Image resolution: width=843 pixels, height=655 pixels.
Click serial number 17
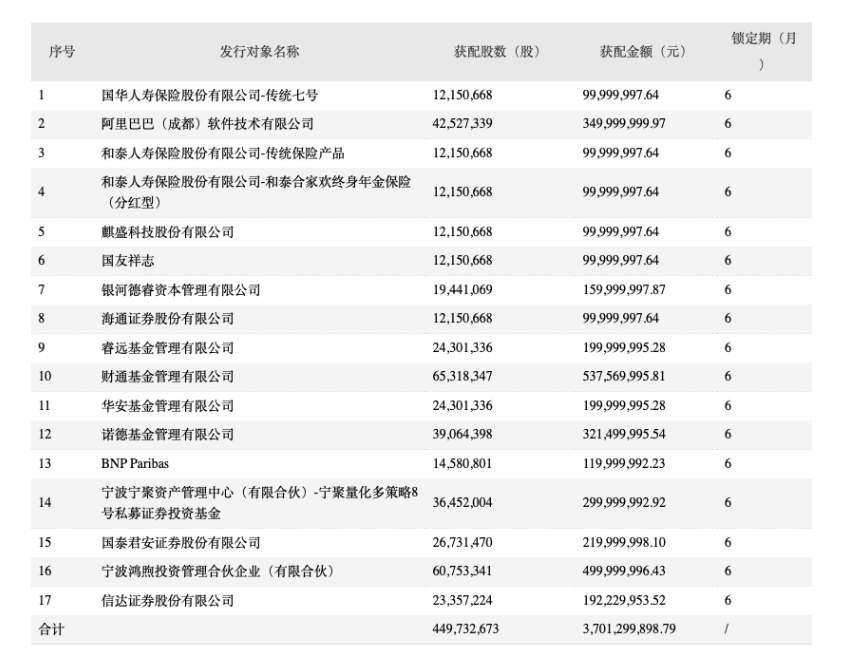pyautogui.click(x=45, y=600)
